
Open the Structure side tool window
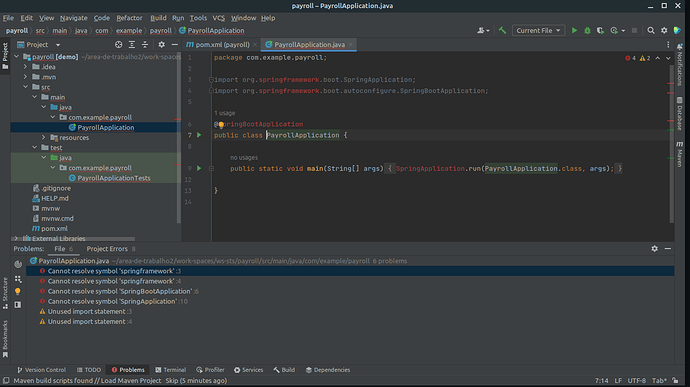(x=5, y=293)
